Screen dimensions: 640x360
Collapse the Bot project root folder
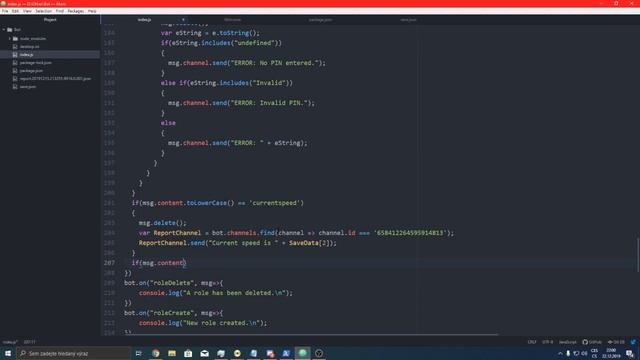coord(4,30)
